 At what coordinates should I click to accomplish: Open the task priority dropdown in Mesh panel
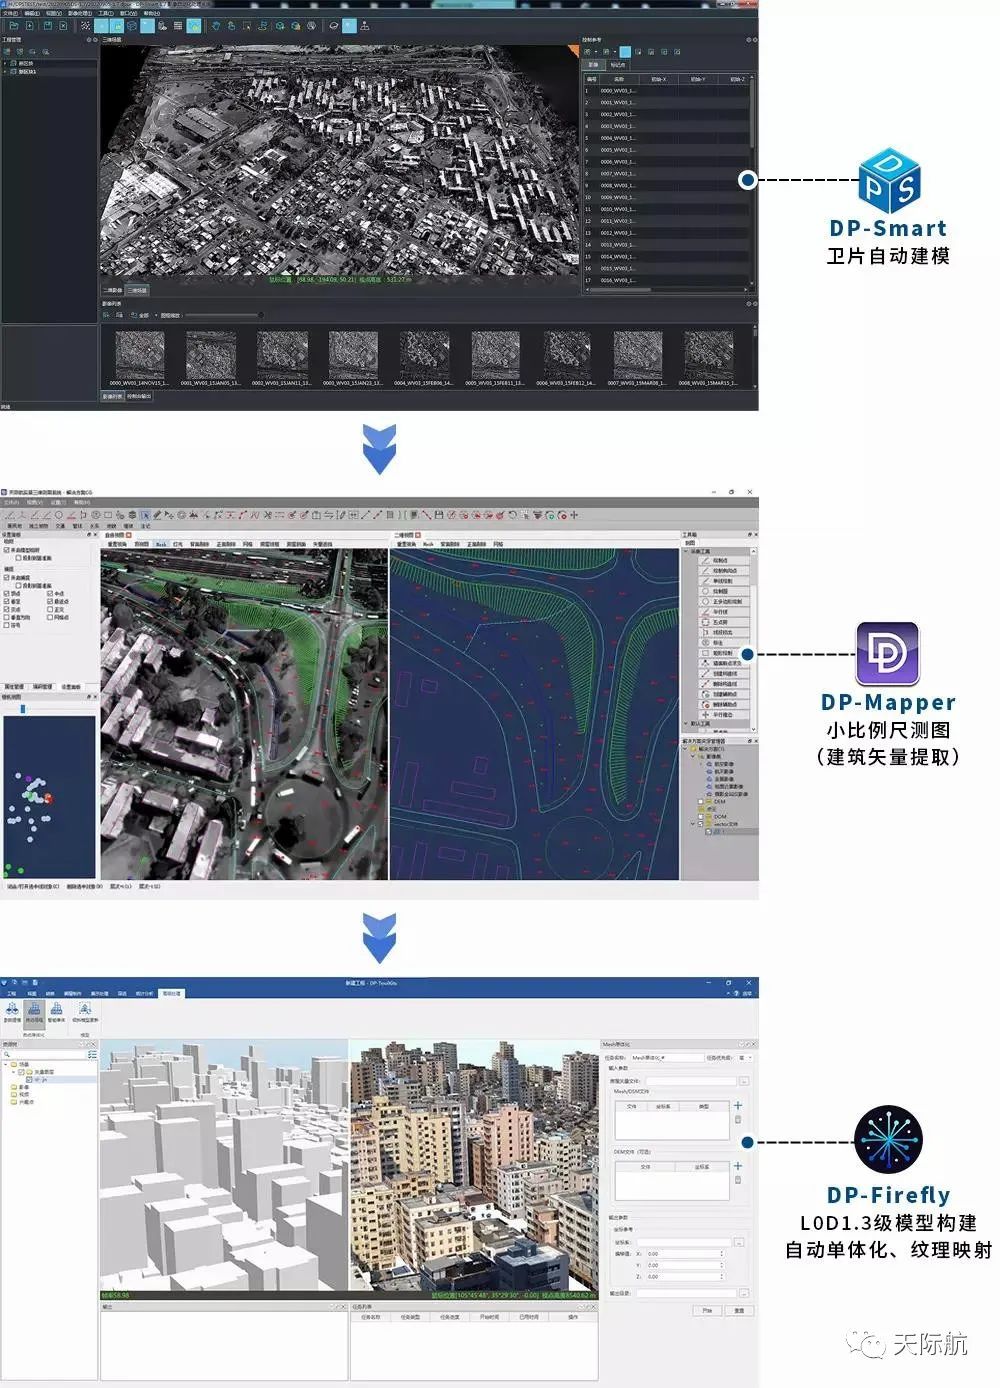pos(745,1057)
